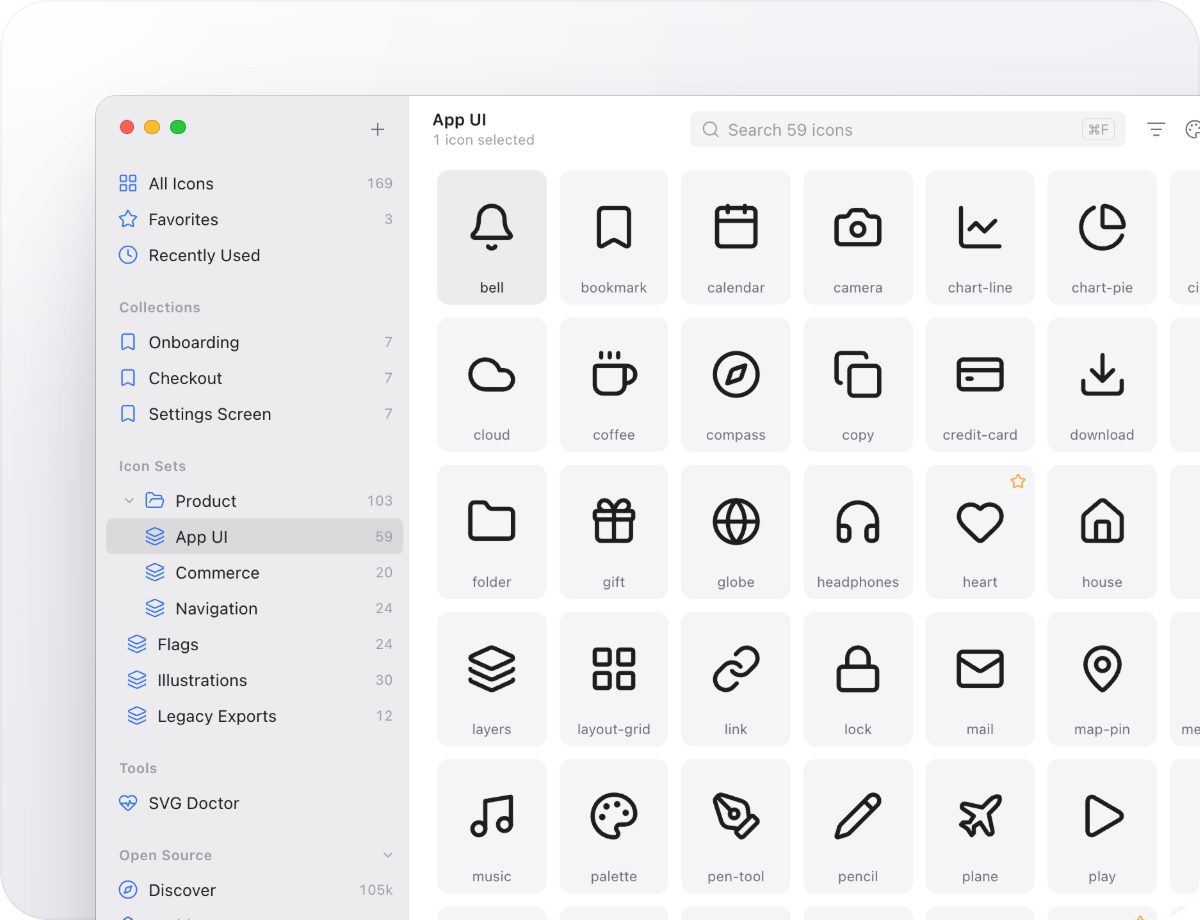1200x920 pixels.
Task: Select the layout-grid icon tile
Action: (614, 678)
